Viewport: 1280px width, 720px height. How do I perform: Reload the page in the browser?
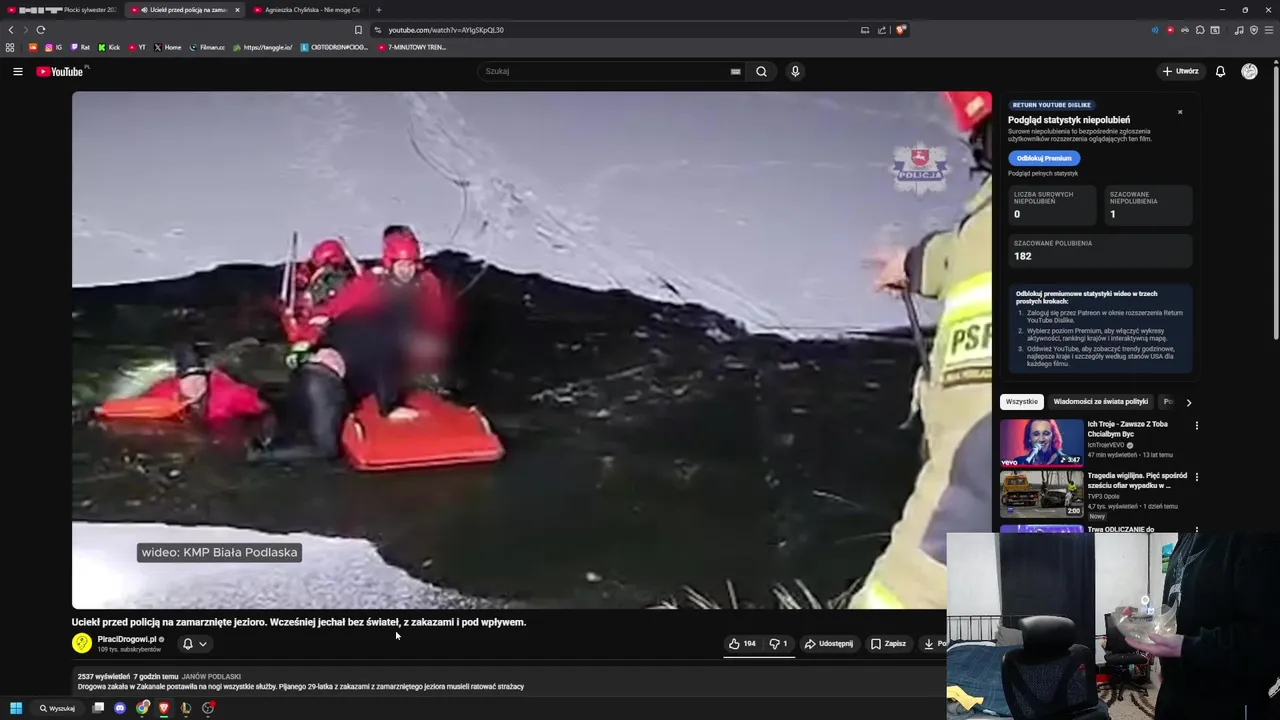41,30
